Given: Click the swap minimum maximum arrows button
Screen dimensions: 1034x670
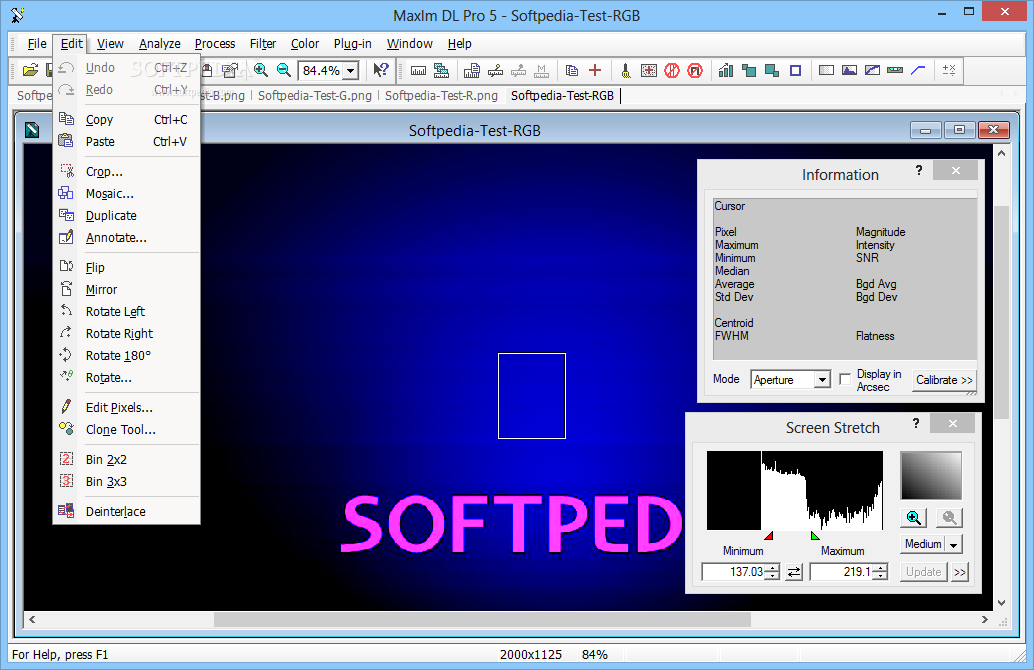Looking at the screenshot, I should click(795, 572).
